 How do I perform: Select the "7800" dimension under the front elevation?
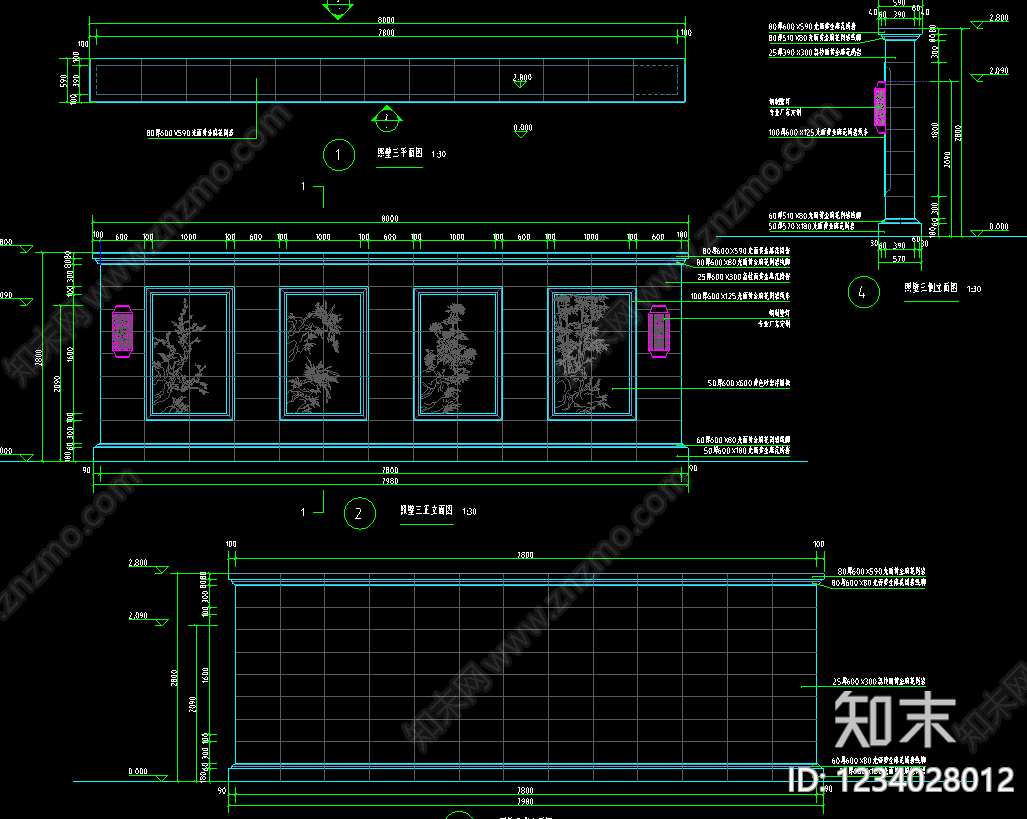(x=390, y=470)
